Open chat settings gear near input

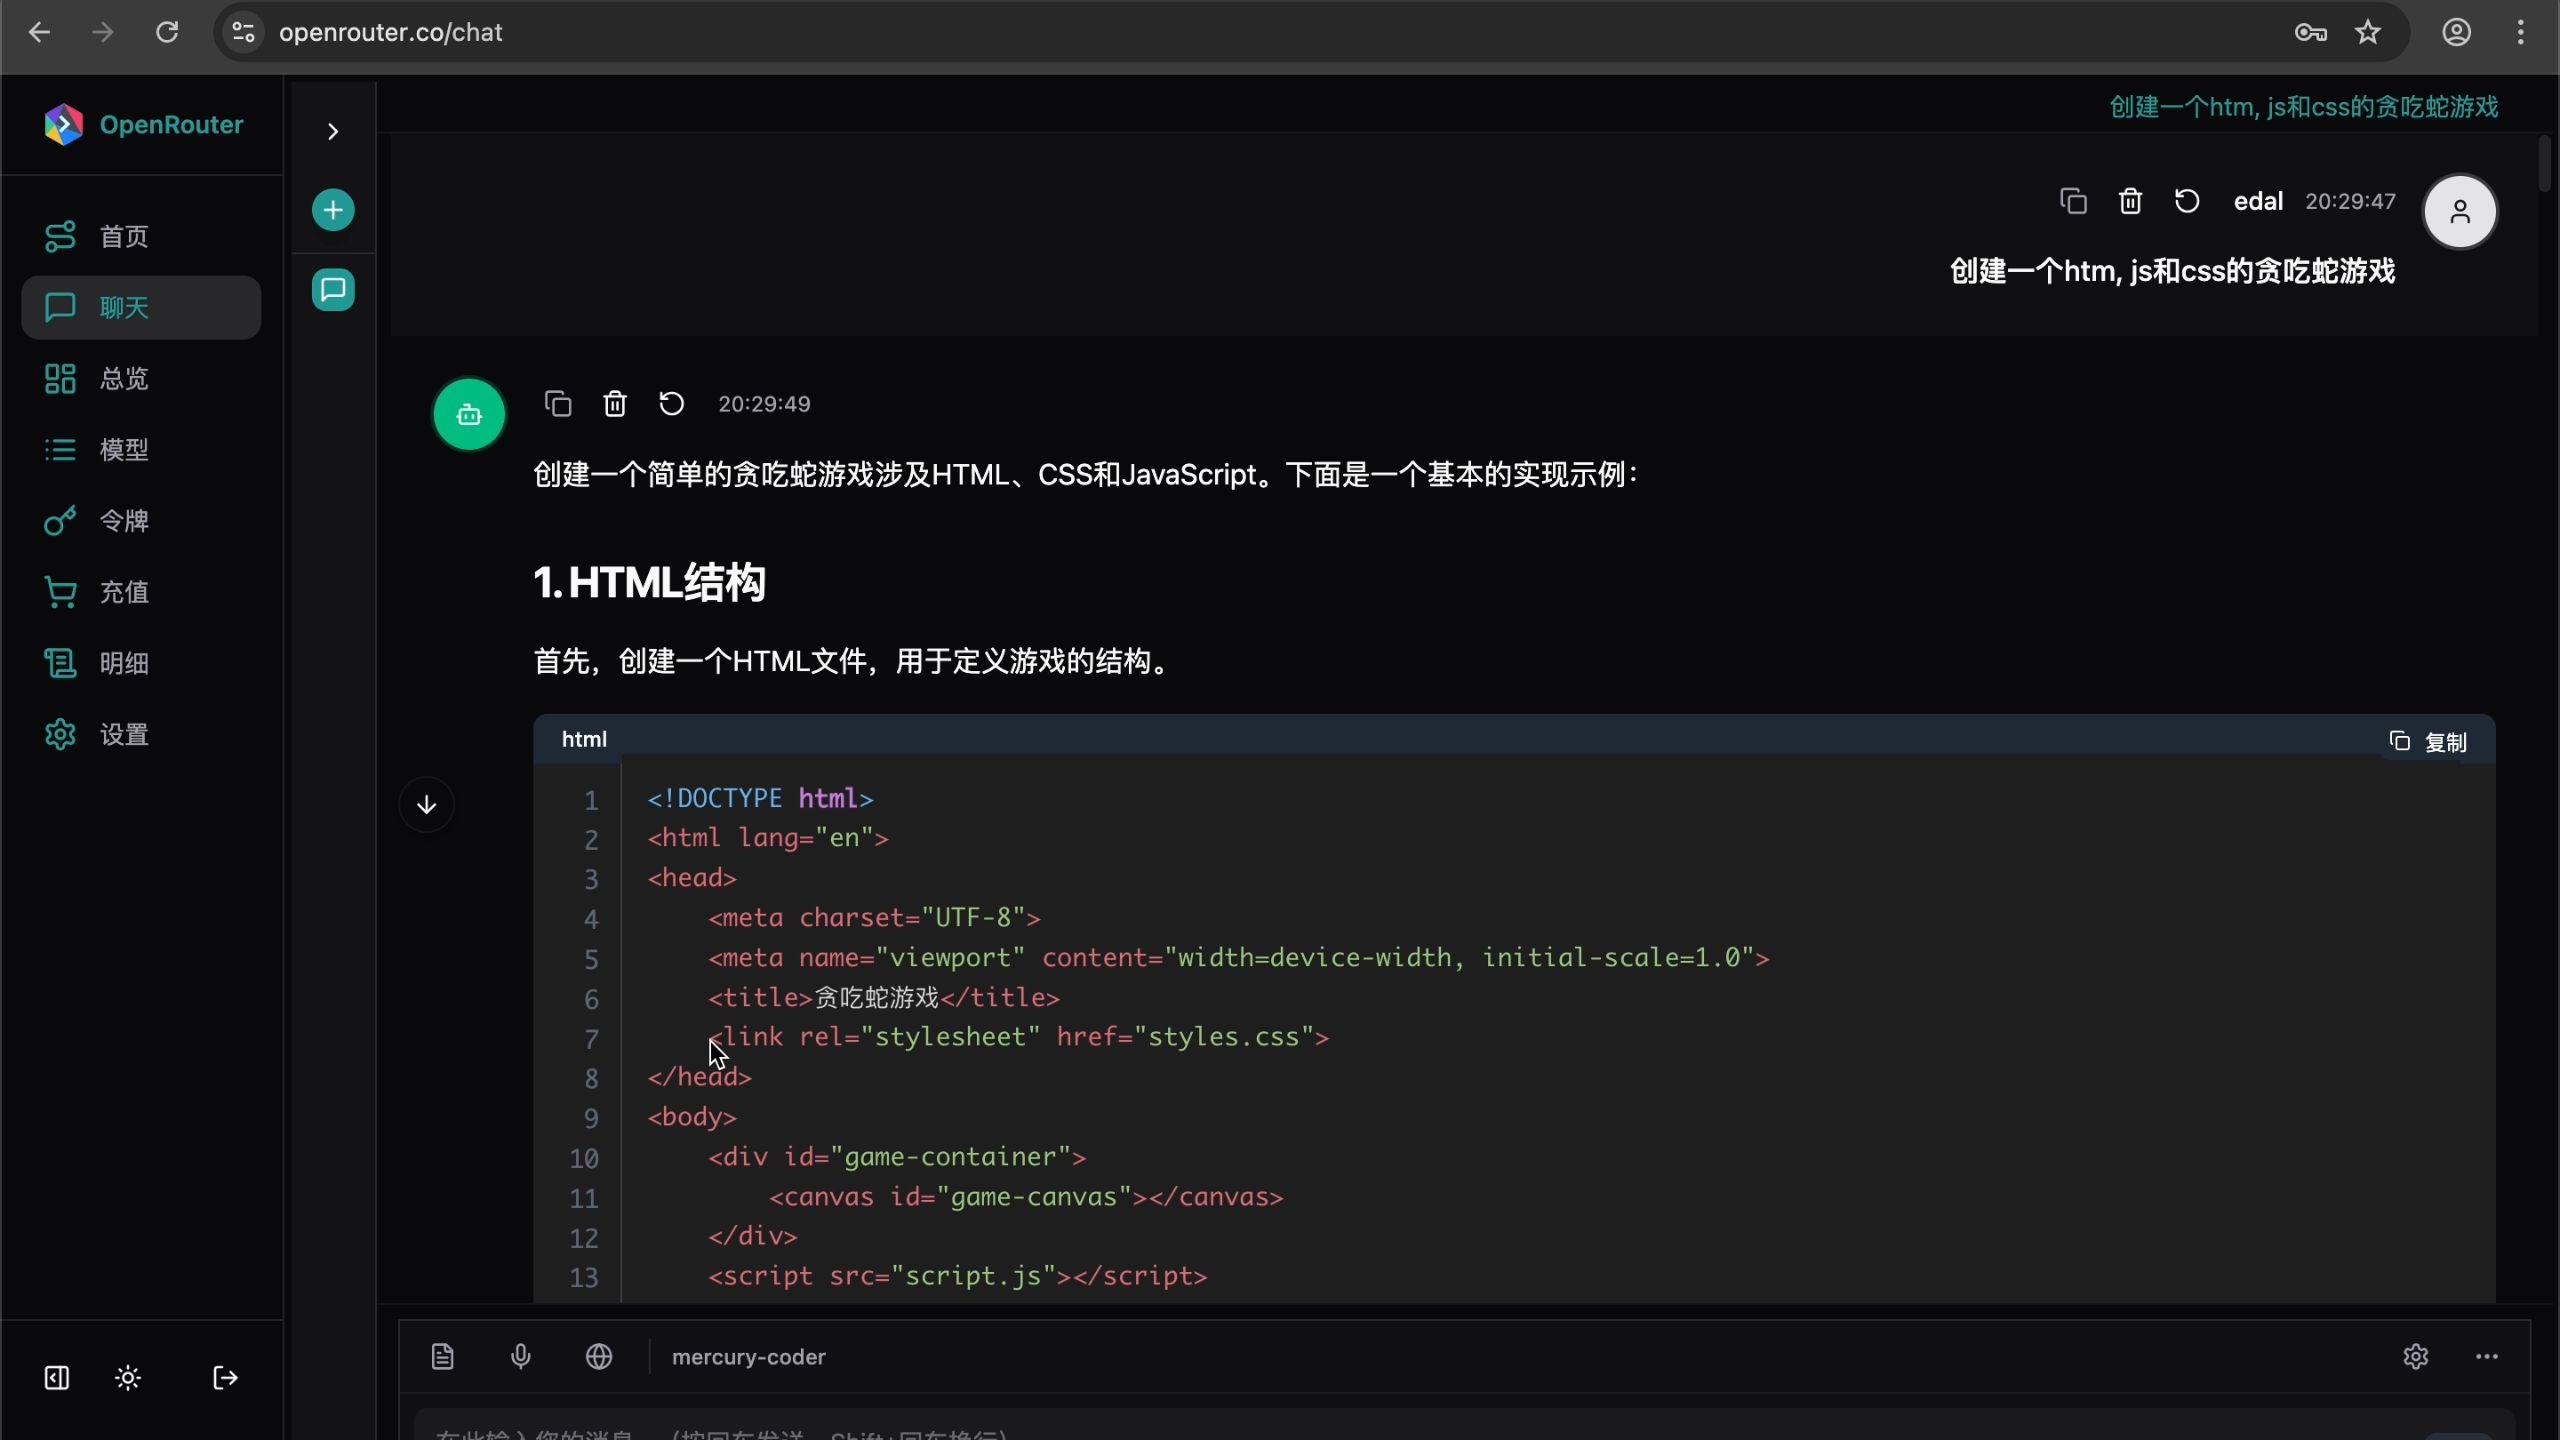tap(2416, 1357)
